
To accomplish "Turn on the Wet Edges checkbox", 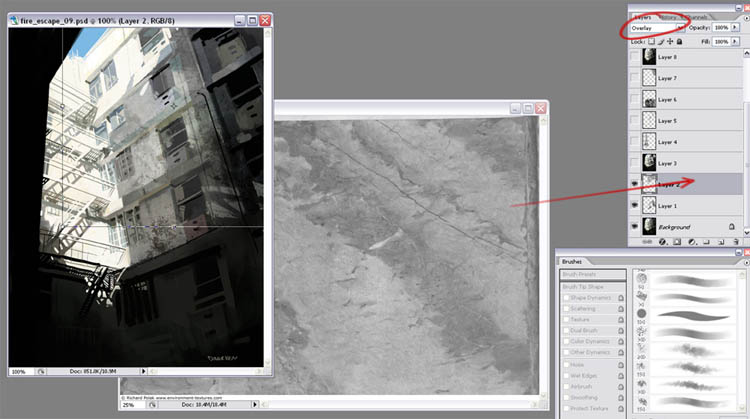I will coord(565,374).
